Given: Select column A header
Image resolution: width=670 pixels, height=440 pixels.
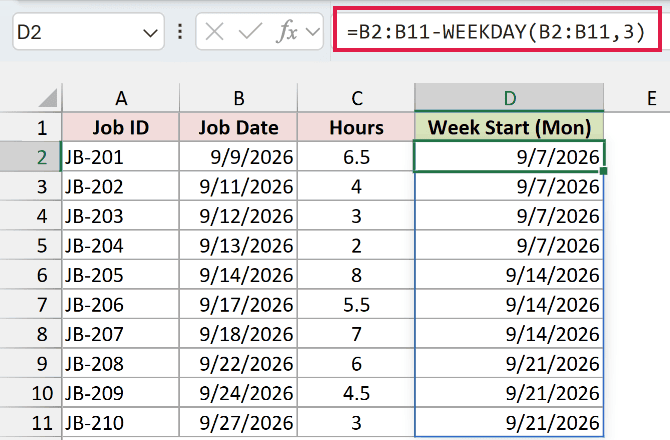Looking at the screenshot, I should 121,98.
